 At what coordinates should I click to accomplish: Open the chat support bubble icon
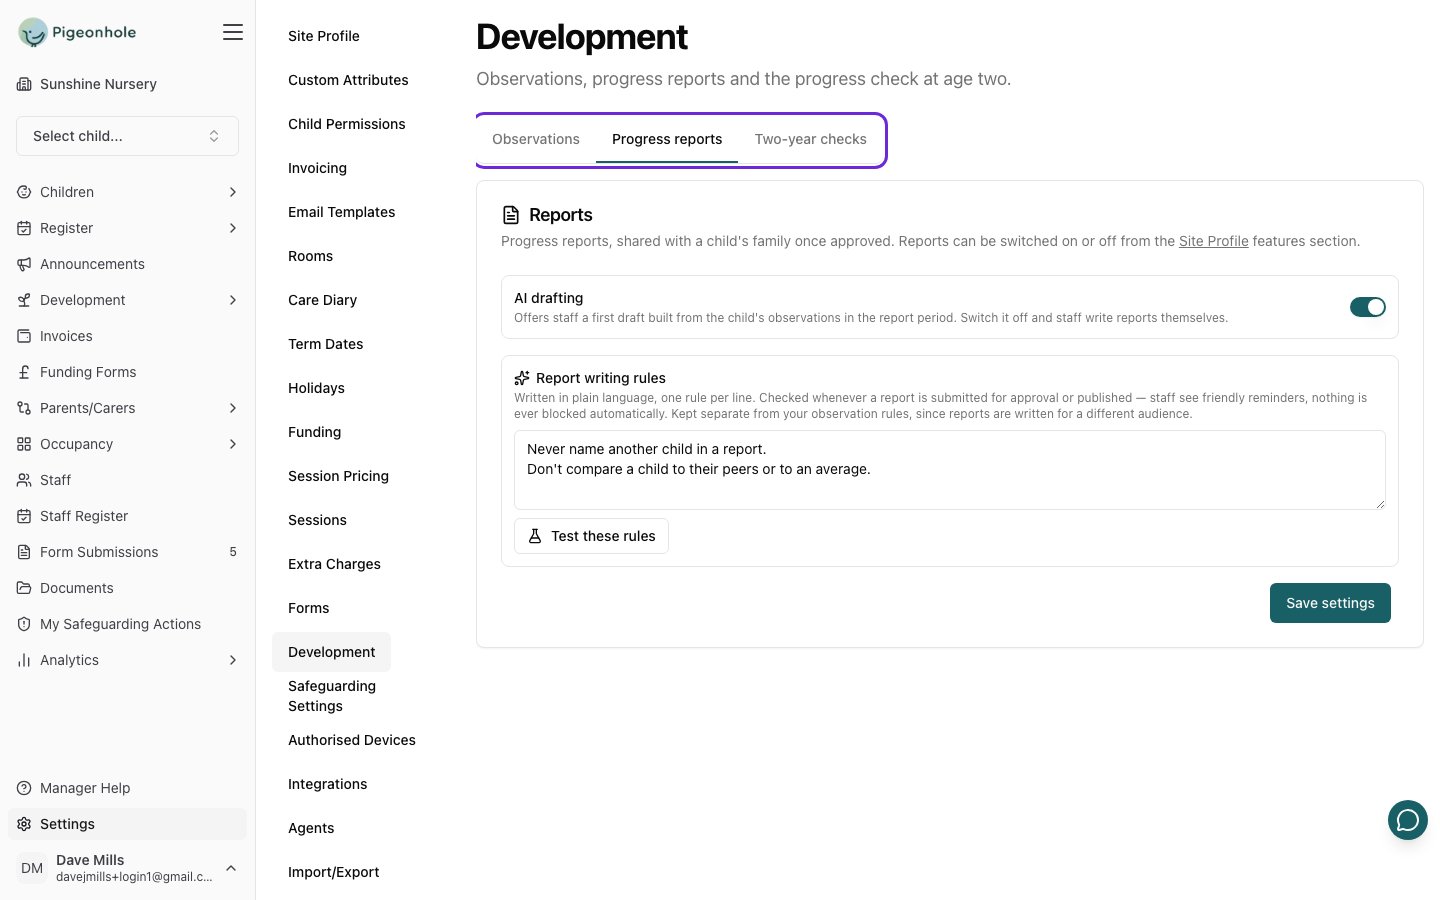1408,820
